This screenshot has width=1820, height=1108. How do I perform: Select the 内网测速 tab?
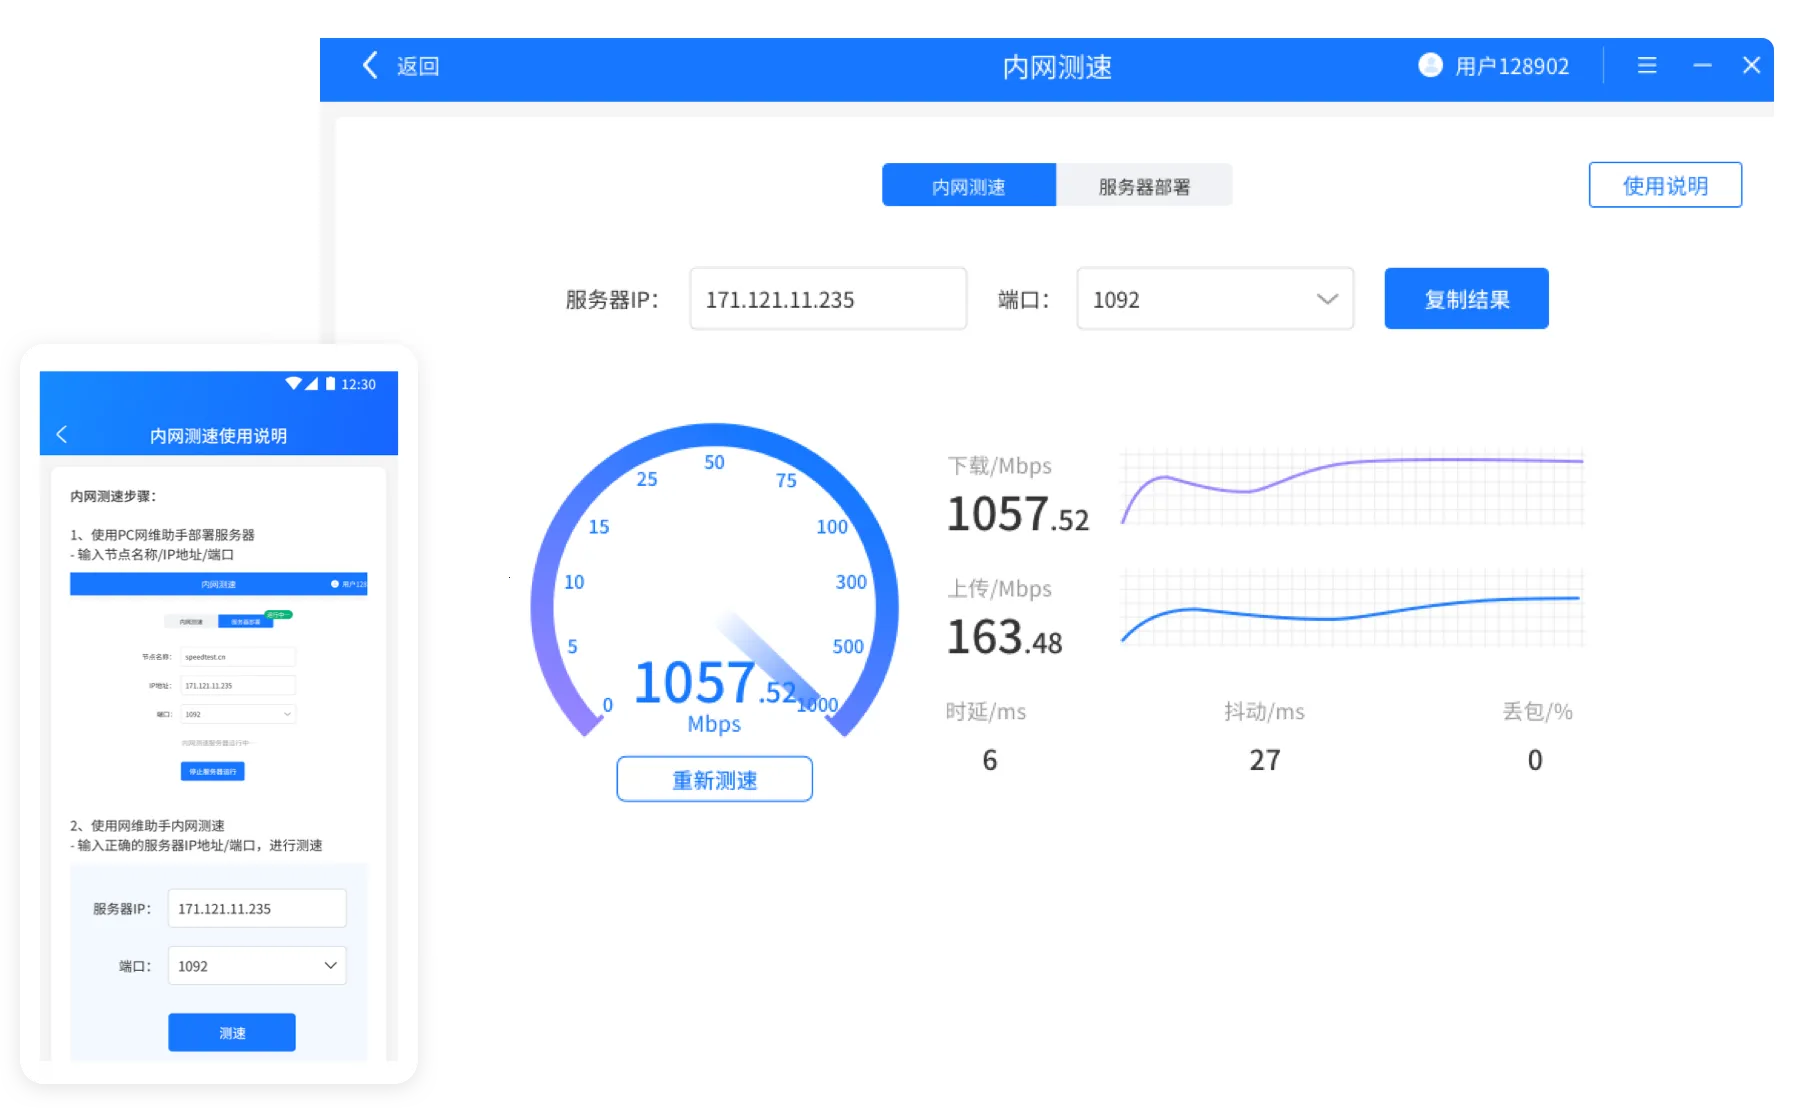click(x=968, y=184)
